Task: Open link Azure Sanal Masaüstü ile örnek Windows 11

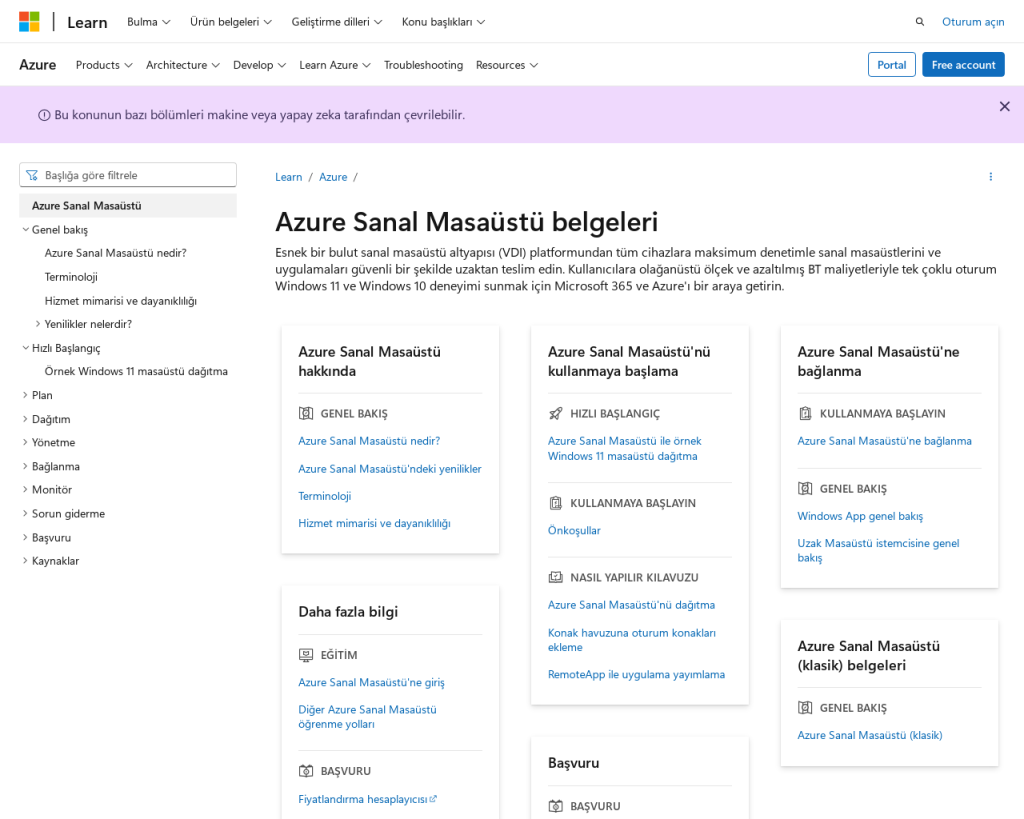Action: pyautogui.click(x=624, y=449)
